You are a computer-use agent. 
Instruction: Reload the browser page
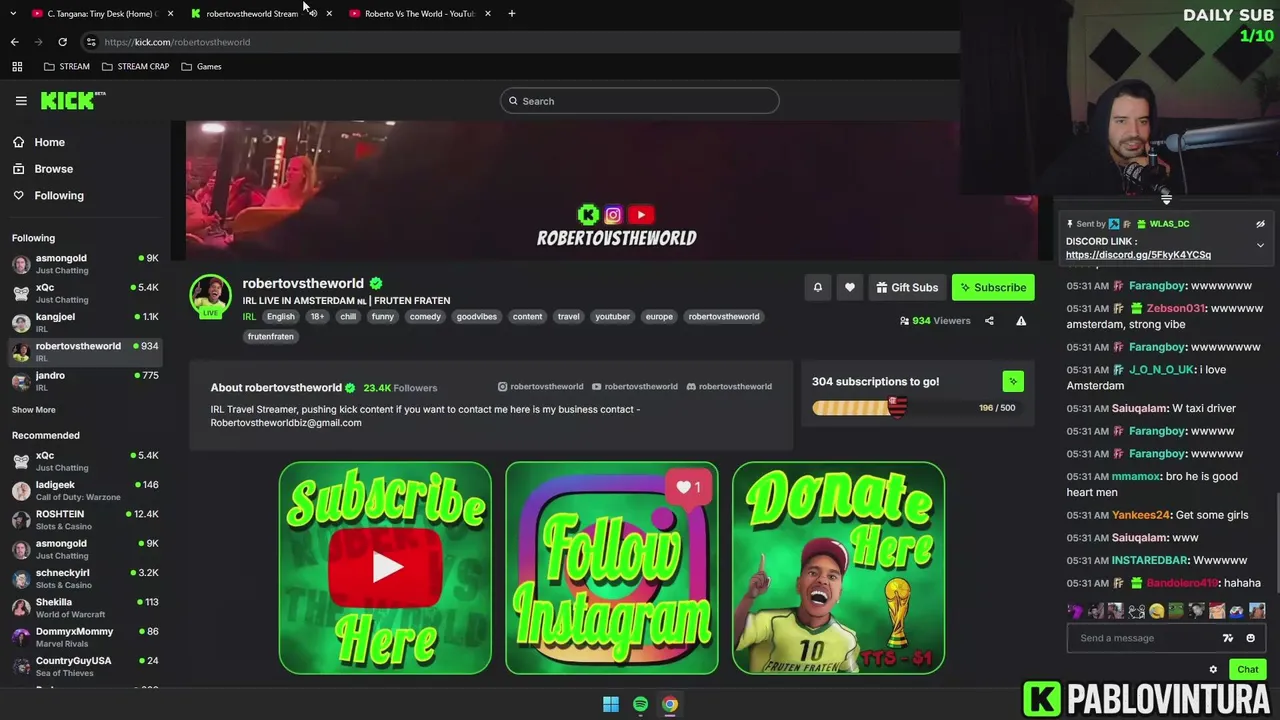tap(62, 42)
